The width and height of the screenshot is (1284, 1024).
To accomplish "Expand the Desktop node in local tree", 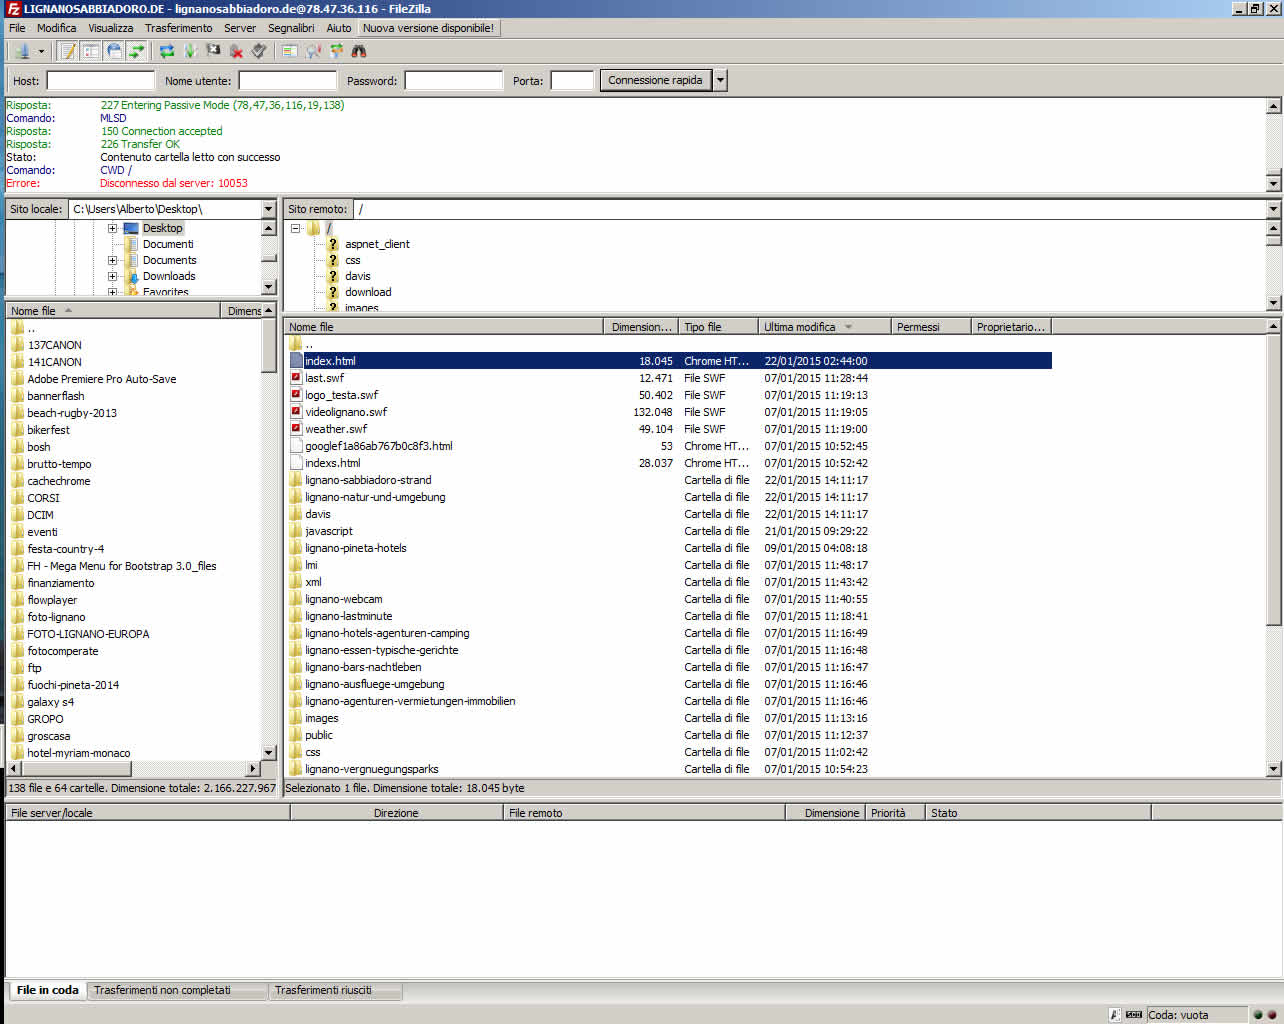I will tap(112, 228).
